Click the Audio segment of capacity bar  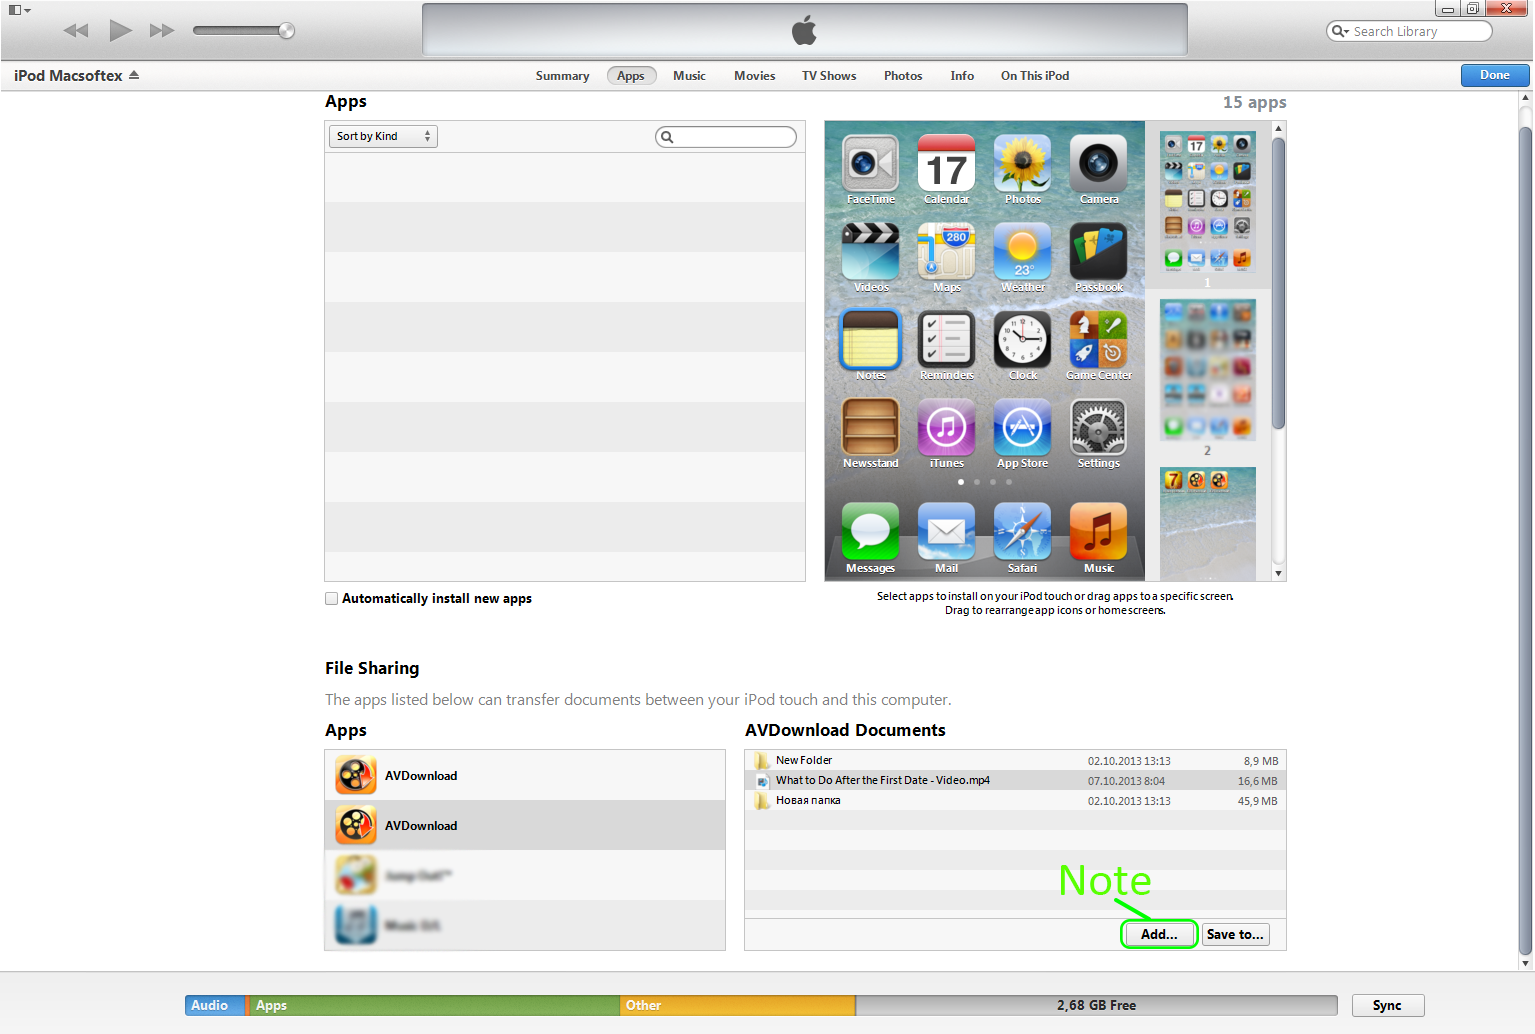(215, 1005)
